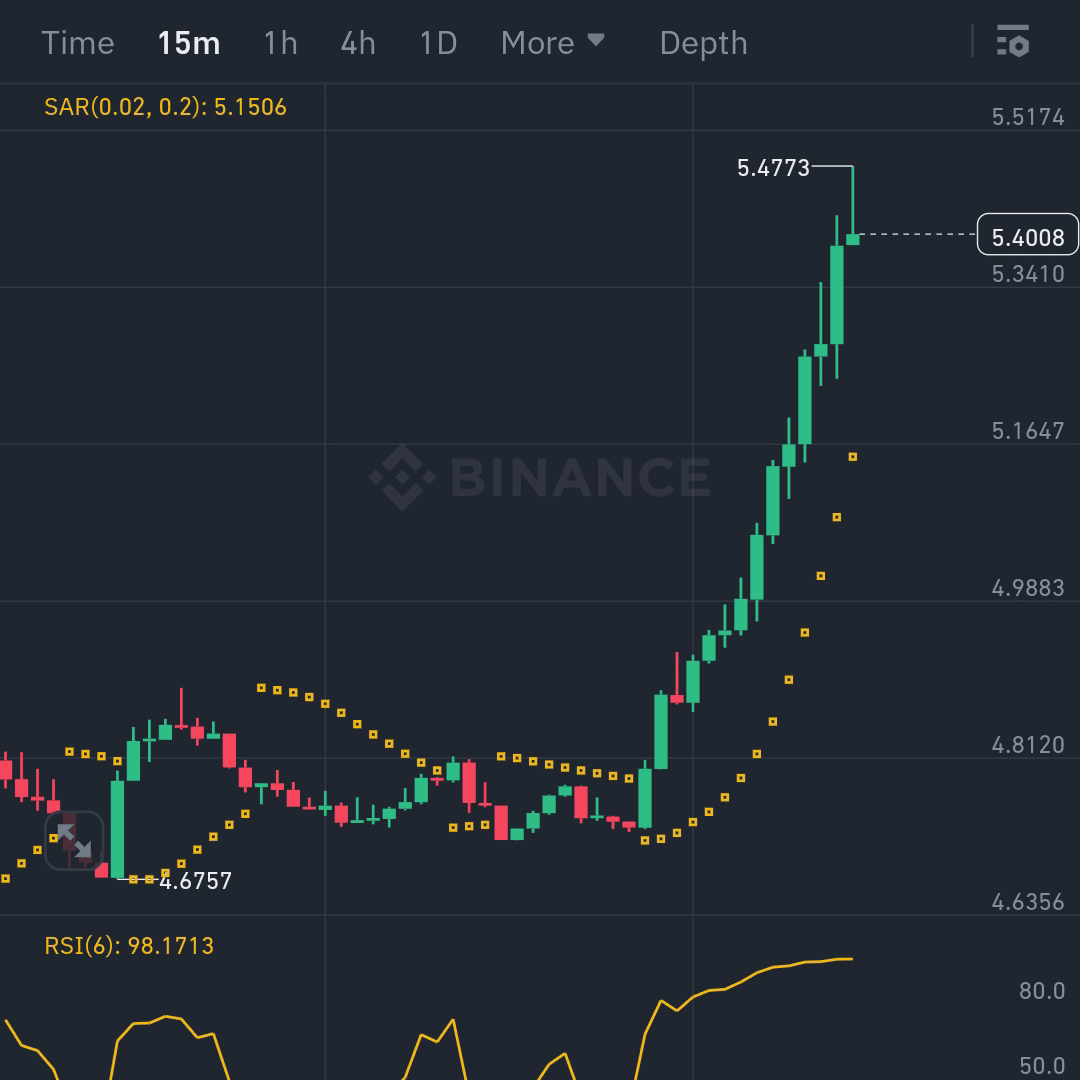This screenshot has height=1080, width=1080.
Task: Select the Time chart interval
Action: (x=78, y=43)
